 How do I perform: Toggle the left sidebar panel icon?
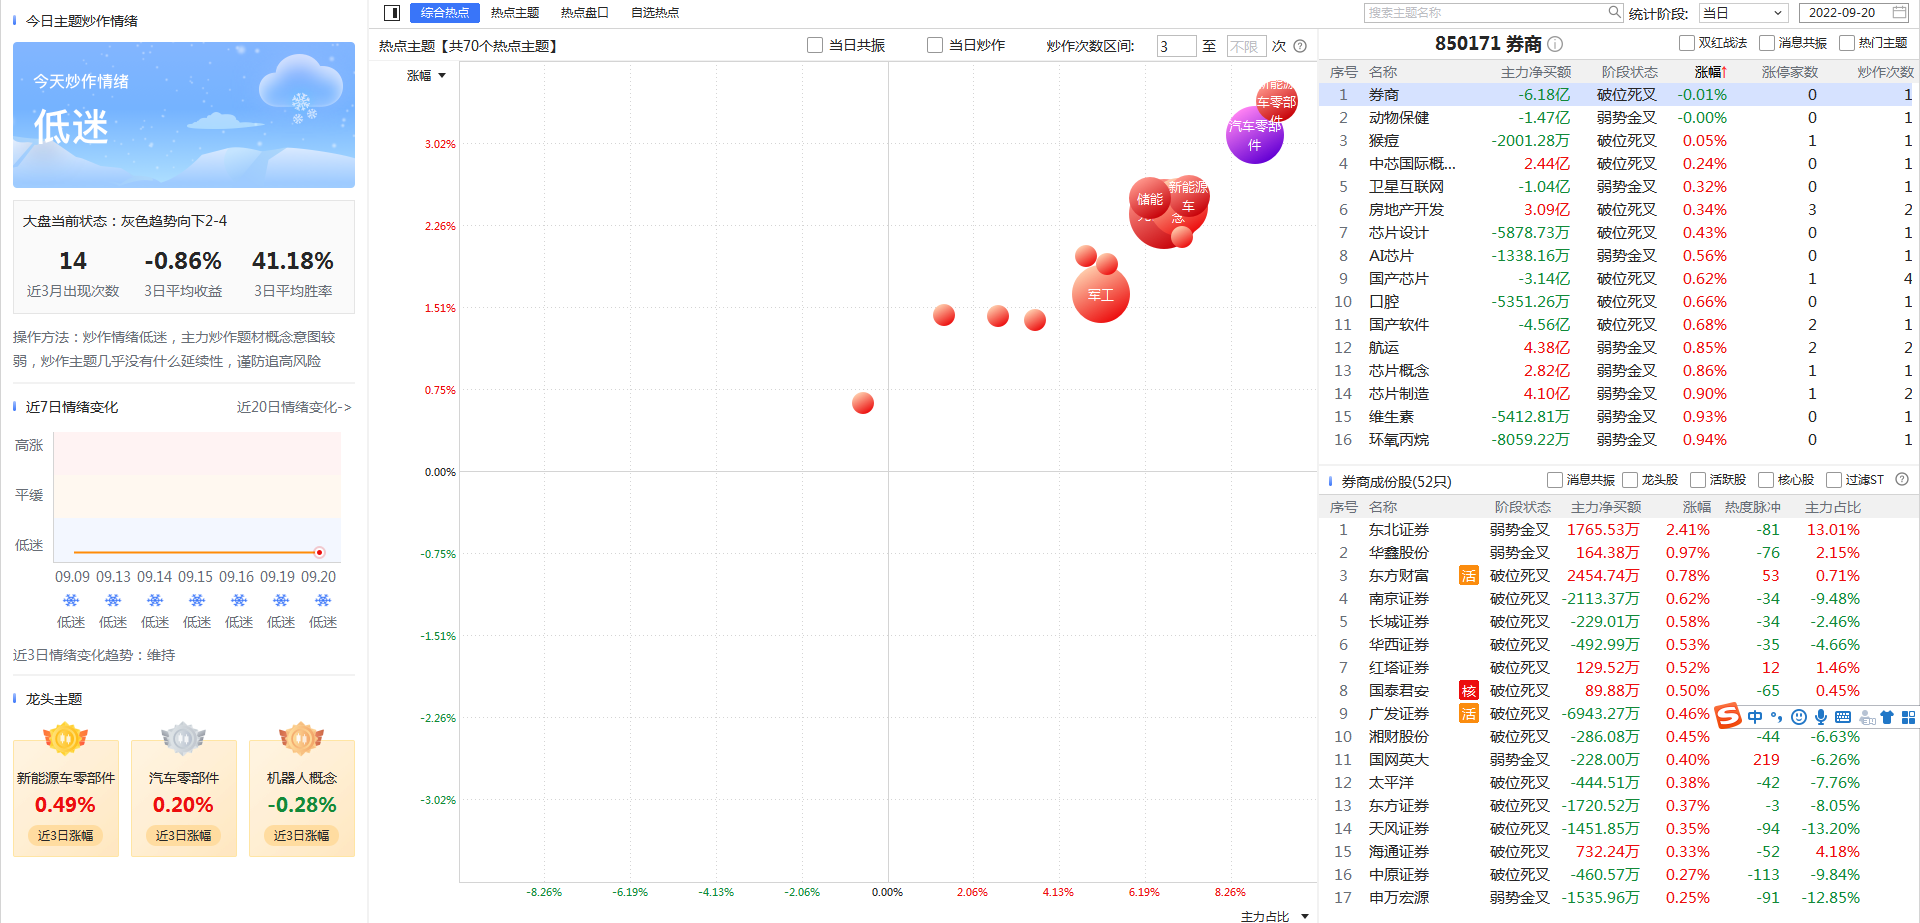pos(392,13)
